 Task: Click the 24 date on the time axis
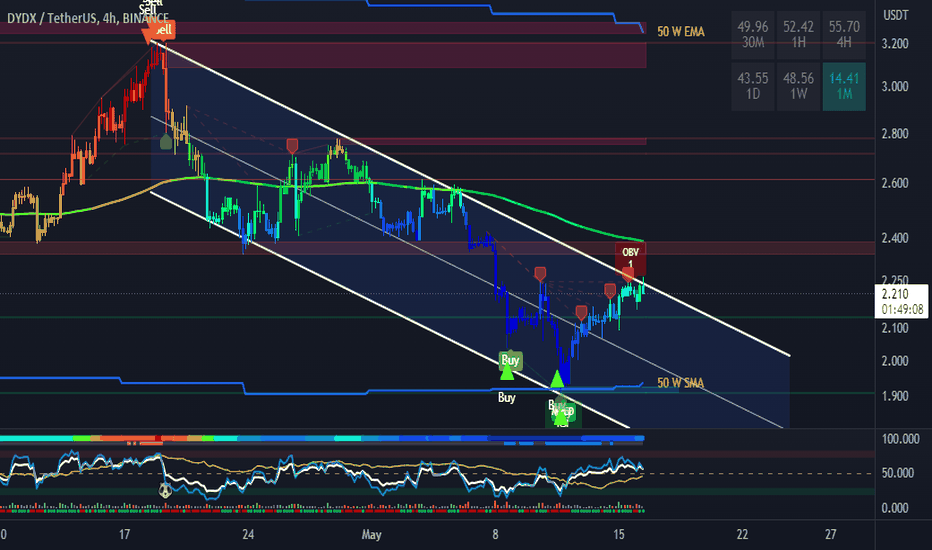coord(248,535)
